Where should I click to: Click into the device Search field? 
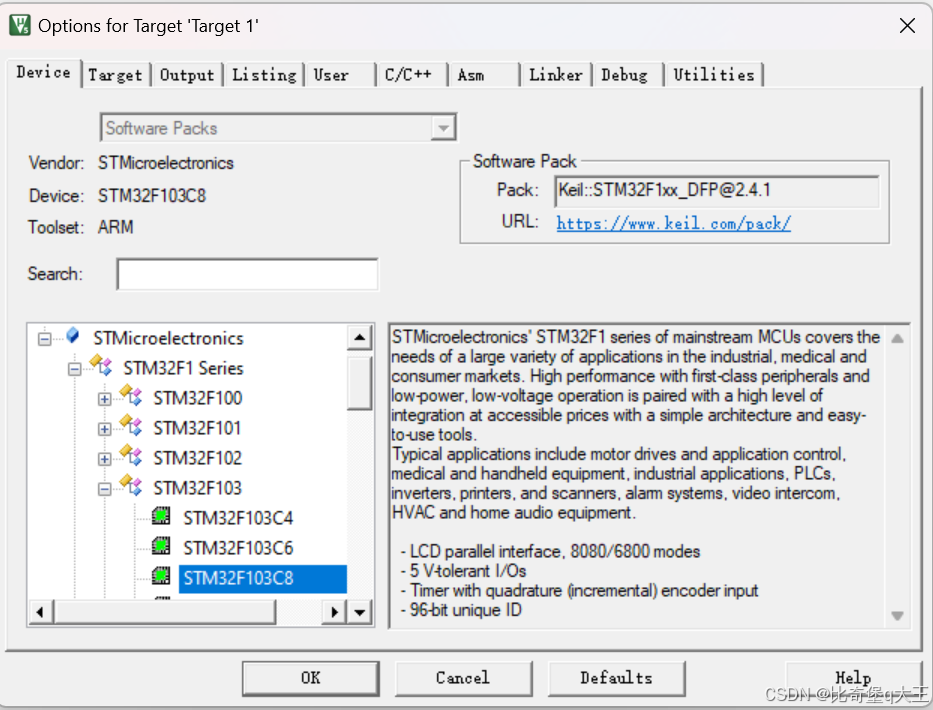tap(248, 274)
